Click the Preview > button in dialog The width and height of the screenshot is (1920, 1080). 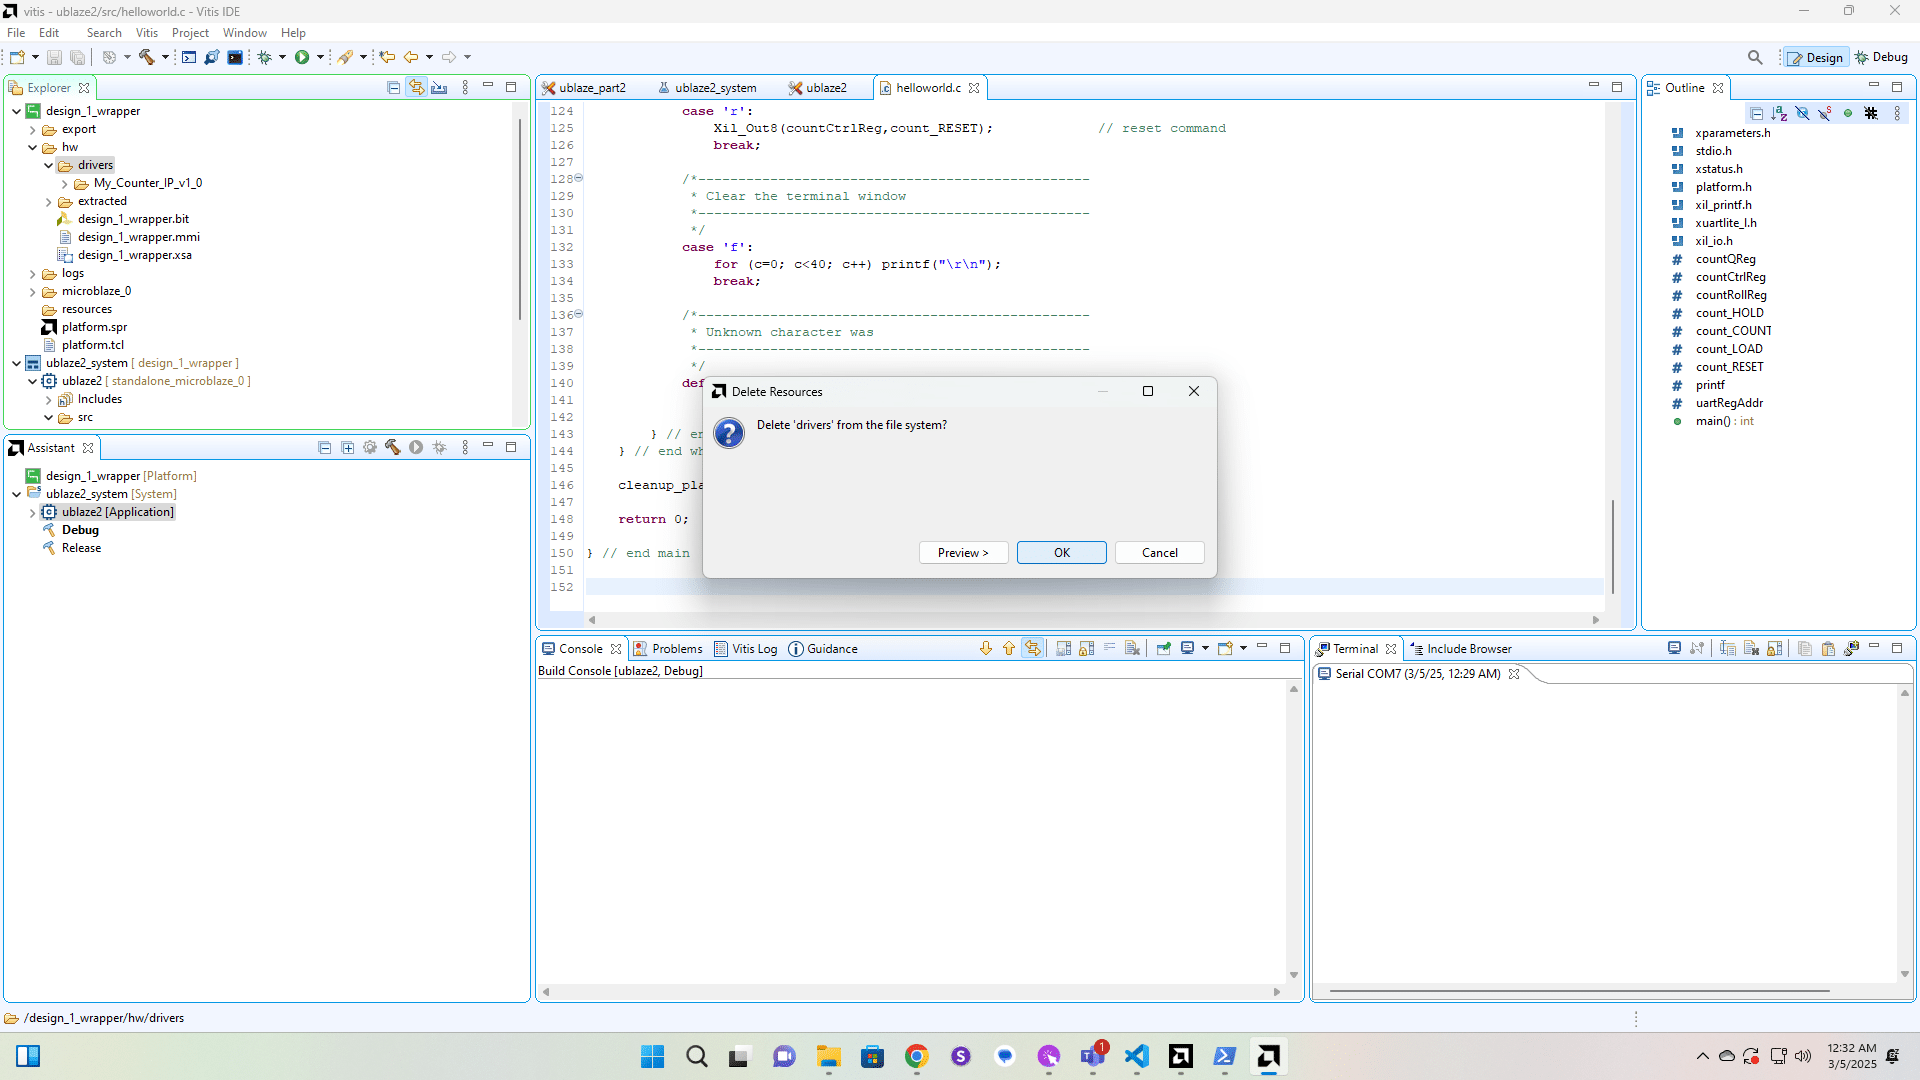click(962, 553)
